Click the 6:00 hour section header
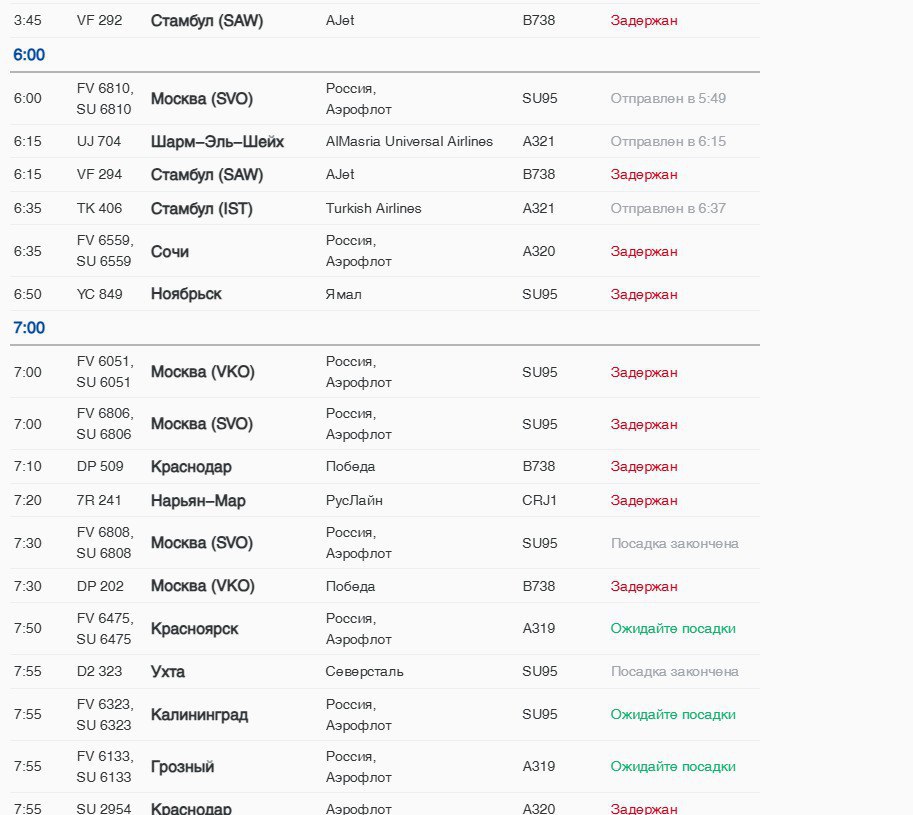The width and height of the screenshot is (913, 815). click(x=29, y=55)
